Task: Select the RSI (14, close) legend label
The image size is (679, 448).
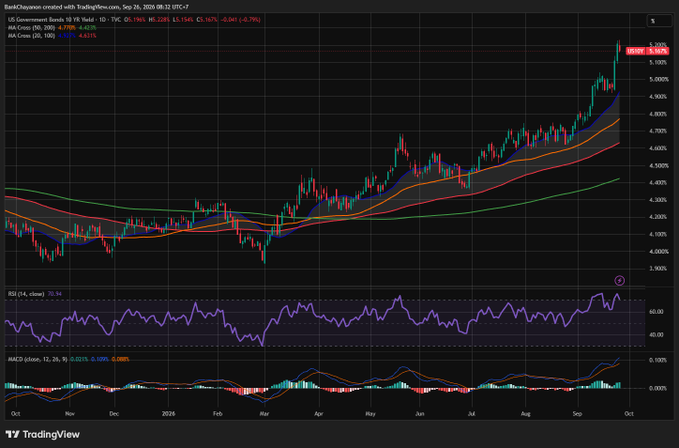Action: 26,294
